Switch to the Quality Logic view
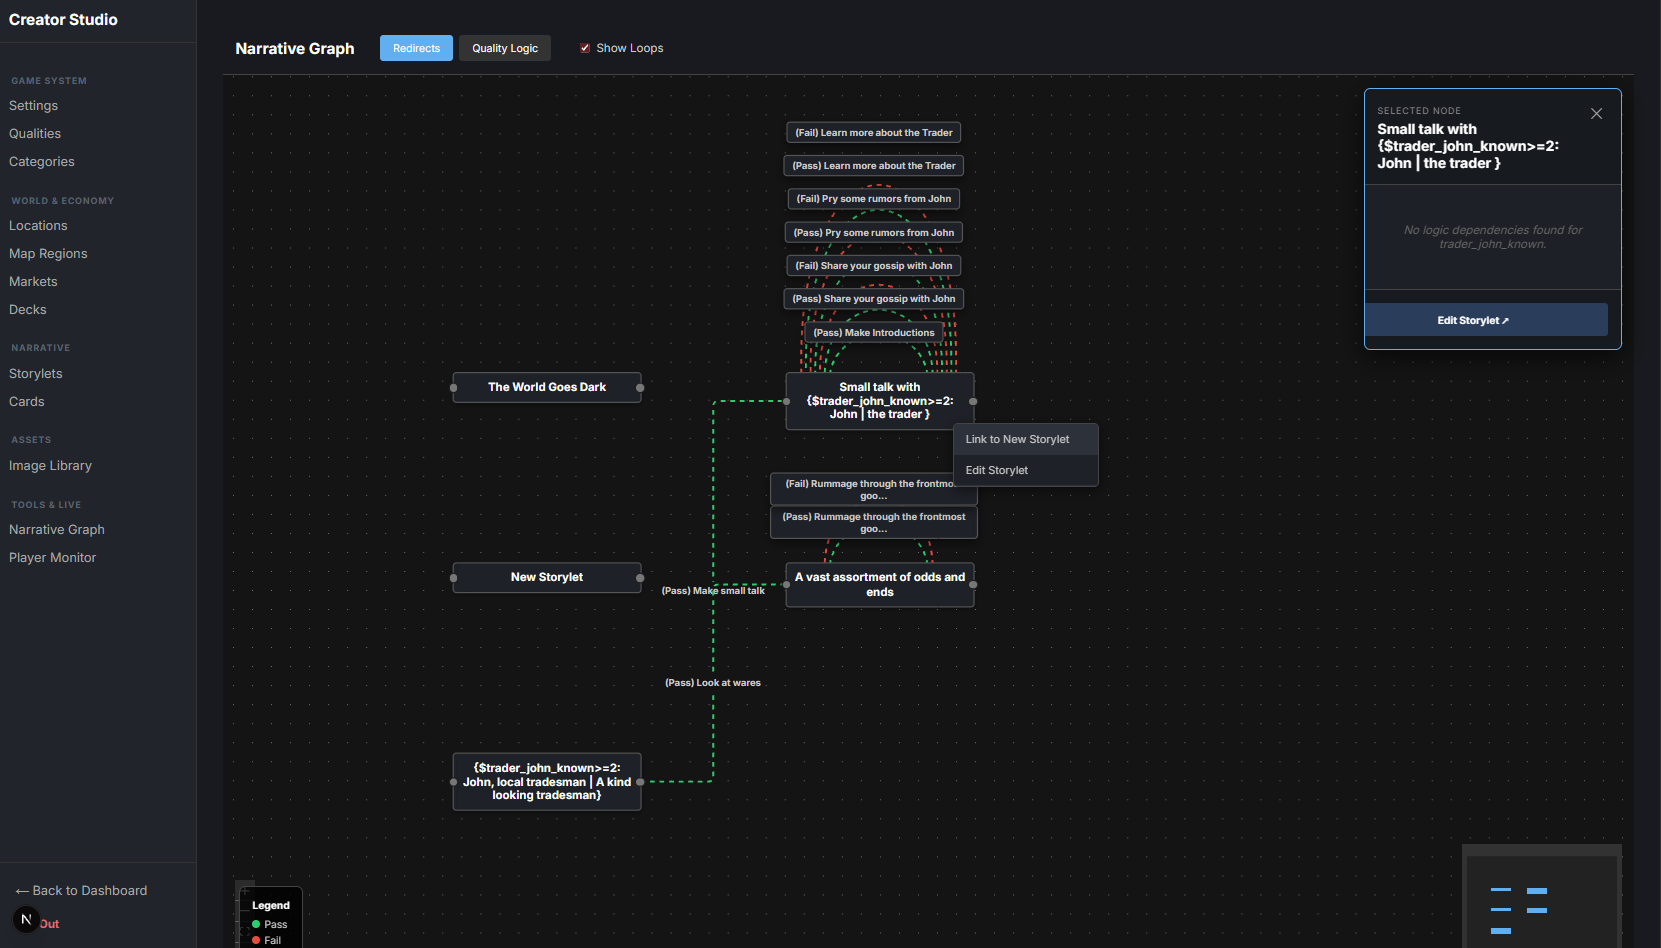 [x=505, y=48]
